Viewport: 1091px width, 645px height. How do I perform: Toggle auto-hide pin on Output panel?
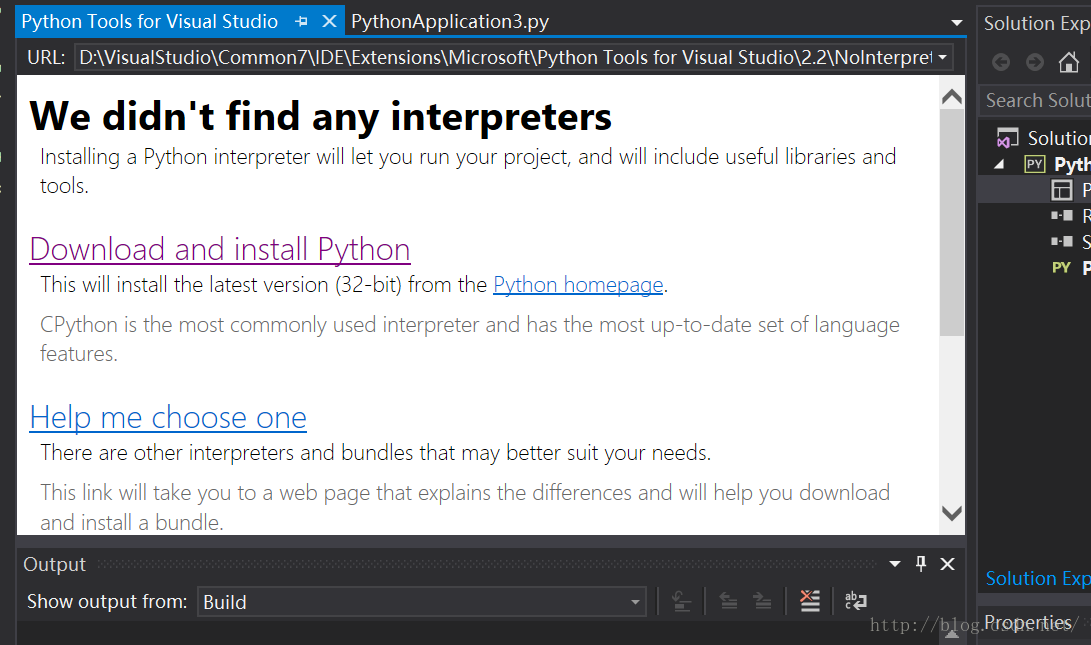[x=921, y=564]
